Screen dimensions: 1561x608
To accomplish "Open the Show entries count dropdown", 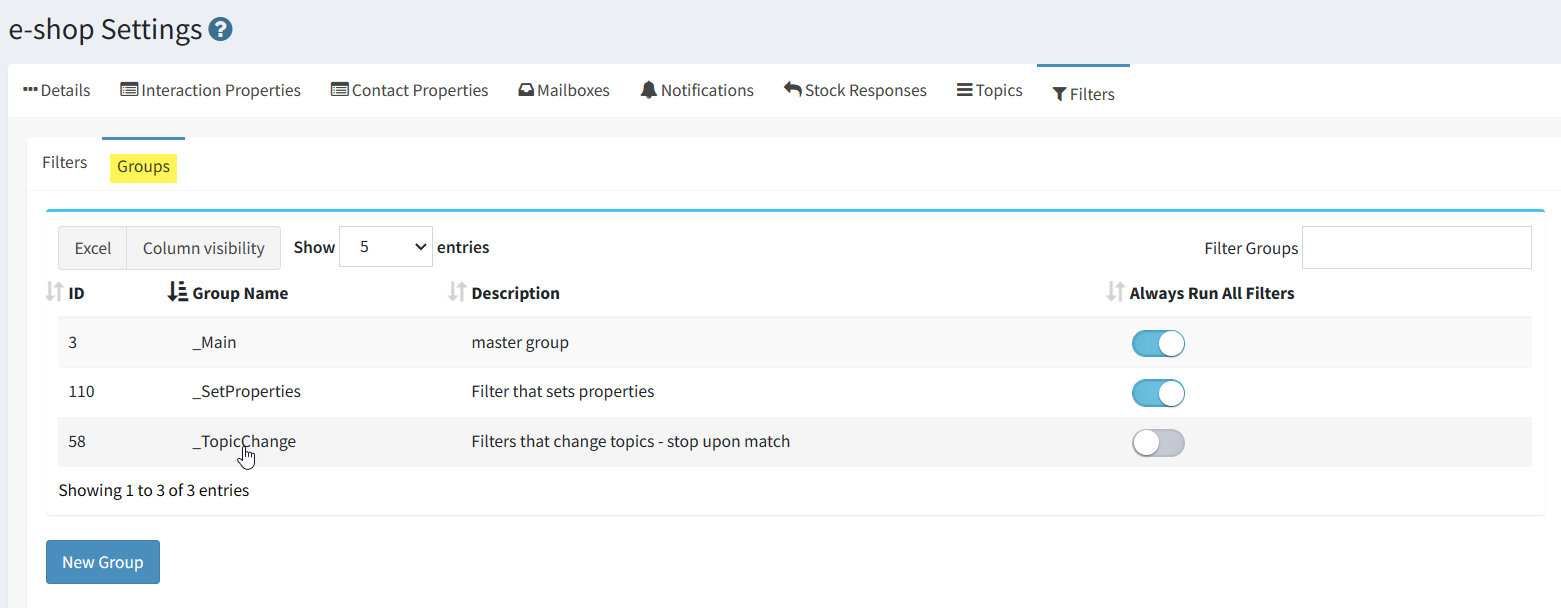I will (385, 247).
